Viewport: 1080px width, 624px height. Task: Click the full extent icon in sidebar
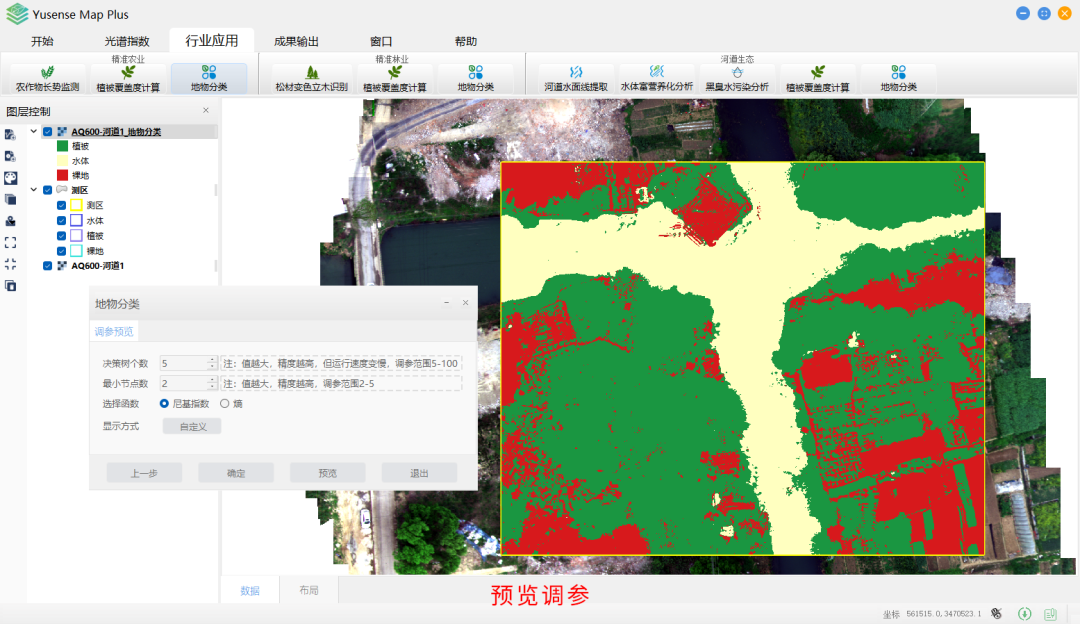point(10,242)
